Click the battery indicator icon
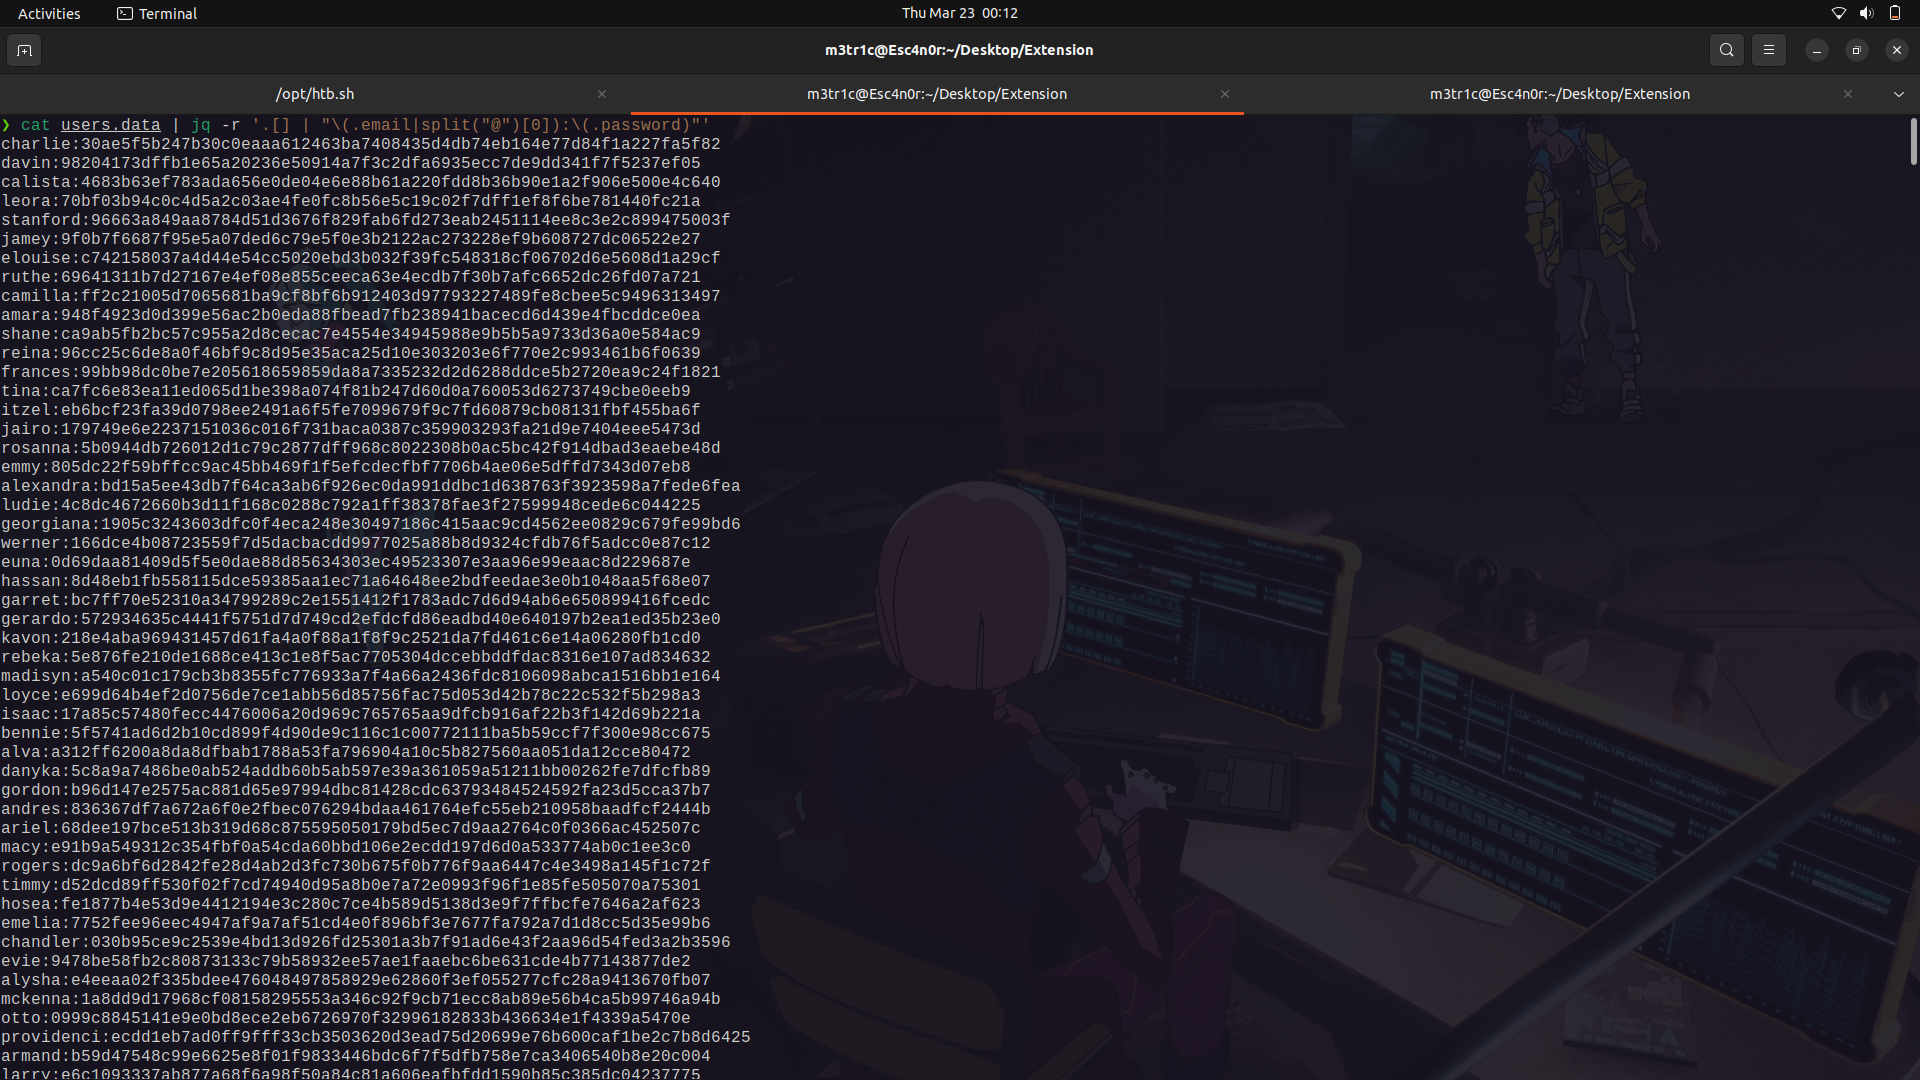This screenshot has height=1080, width=1920. [1895, 13]
